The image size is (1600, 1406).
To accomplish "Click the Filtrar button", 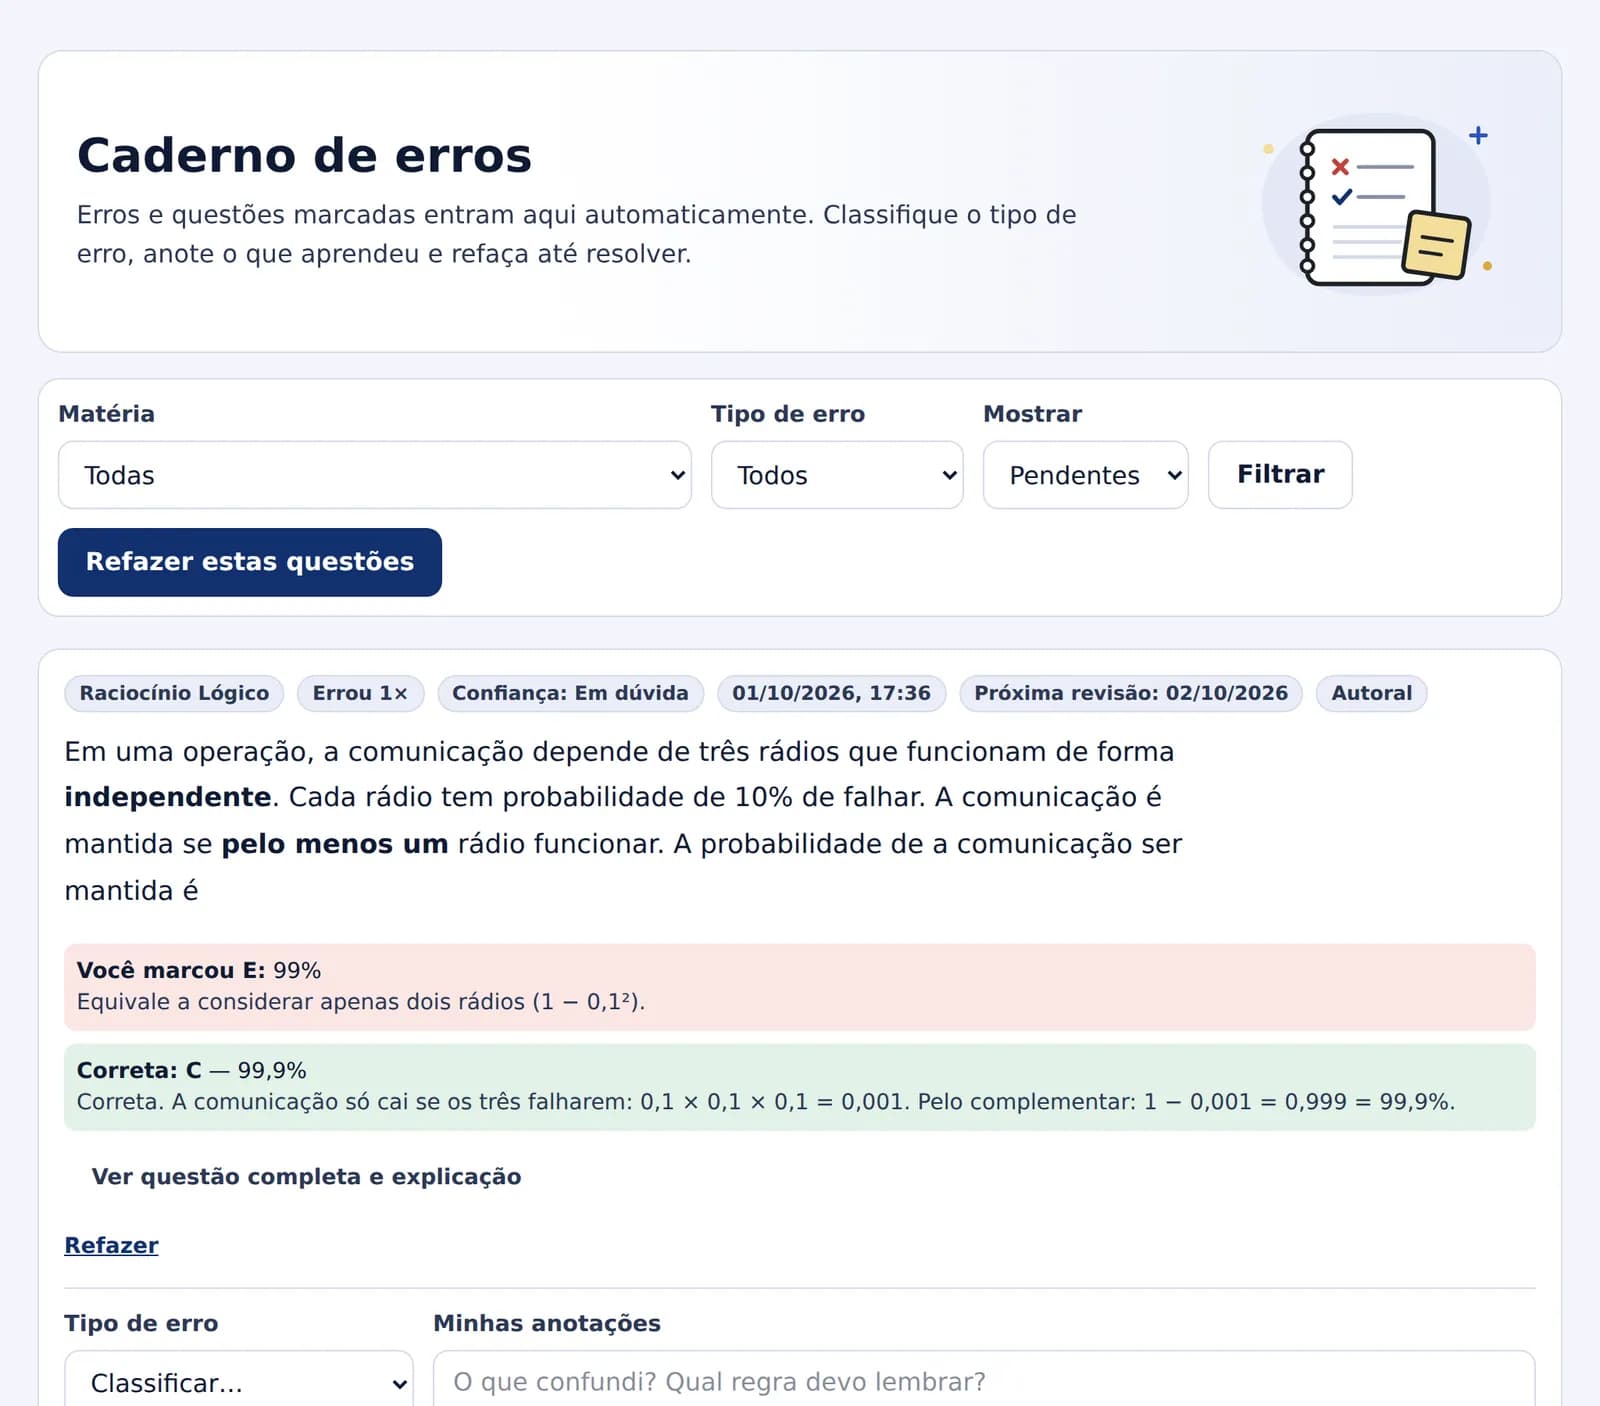I will pyautogui.click(x=1280, y=474).
